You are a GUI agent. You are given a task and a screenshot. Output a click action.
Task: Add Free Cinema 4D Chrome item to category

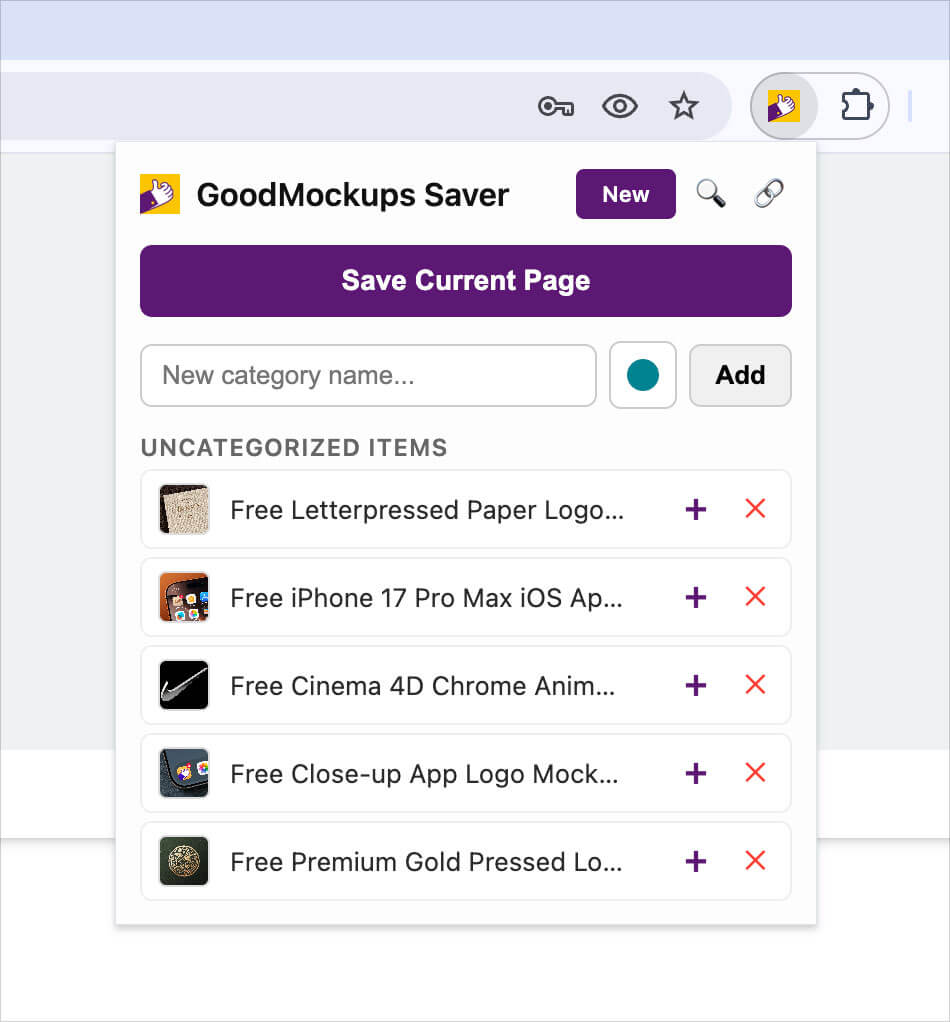coord(696,685)
